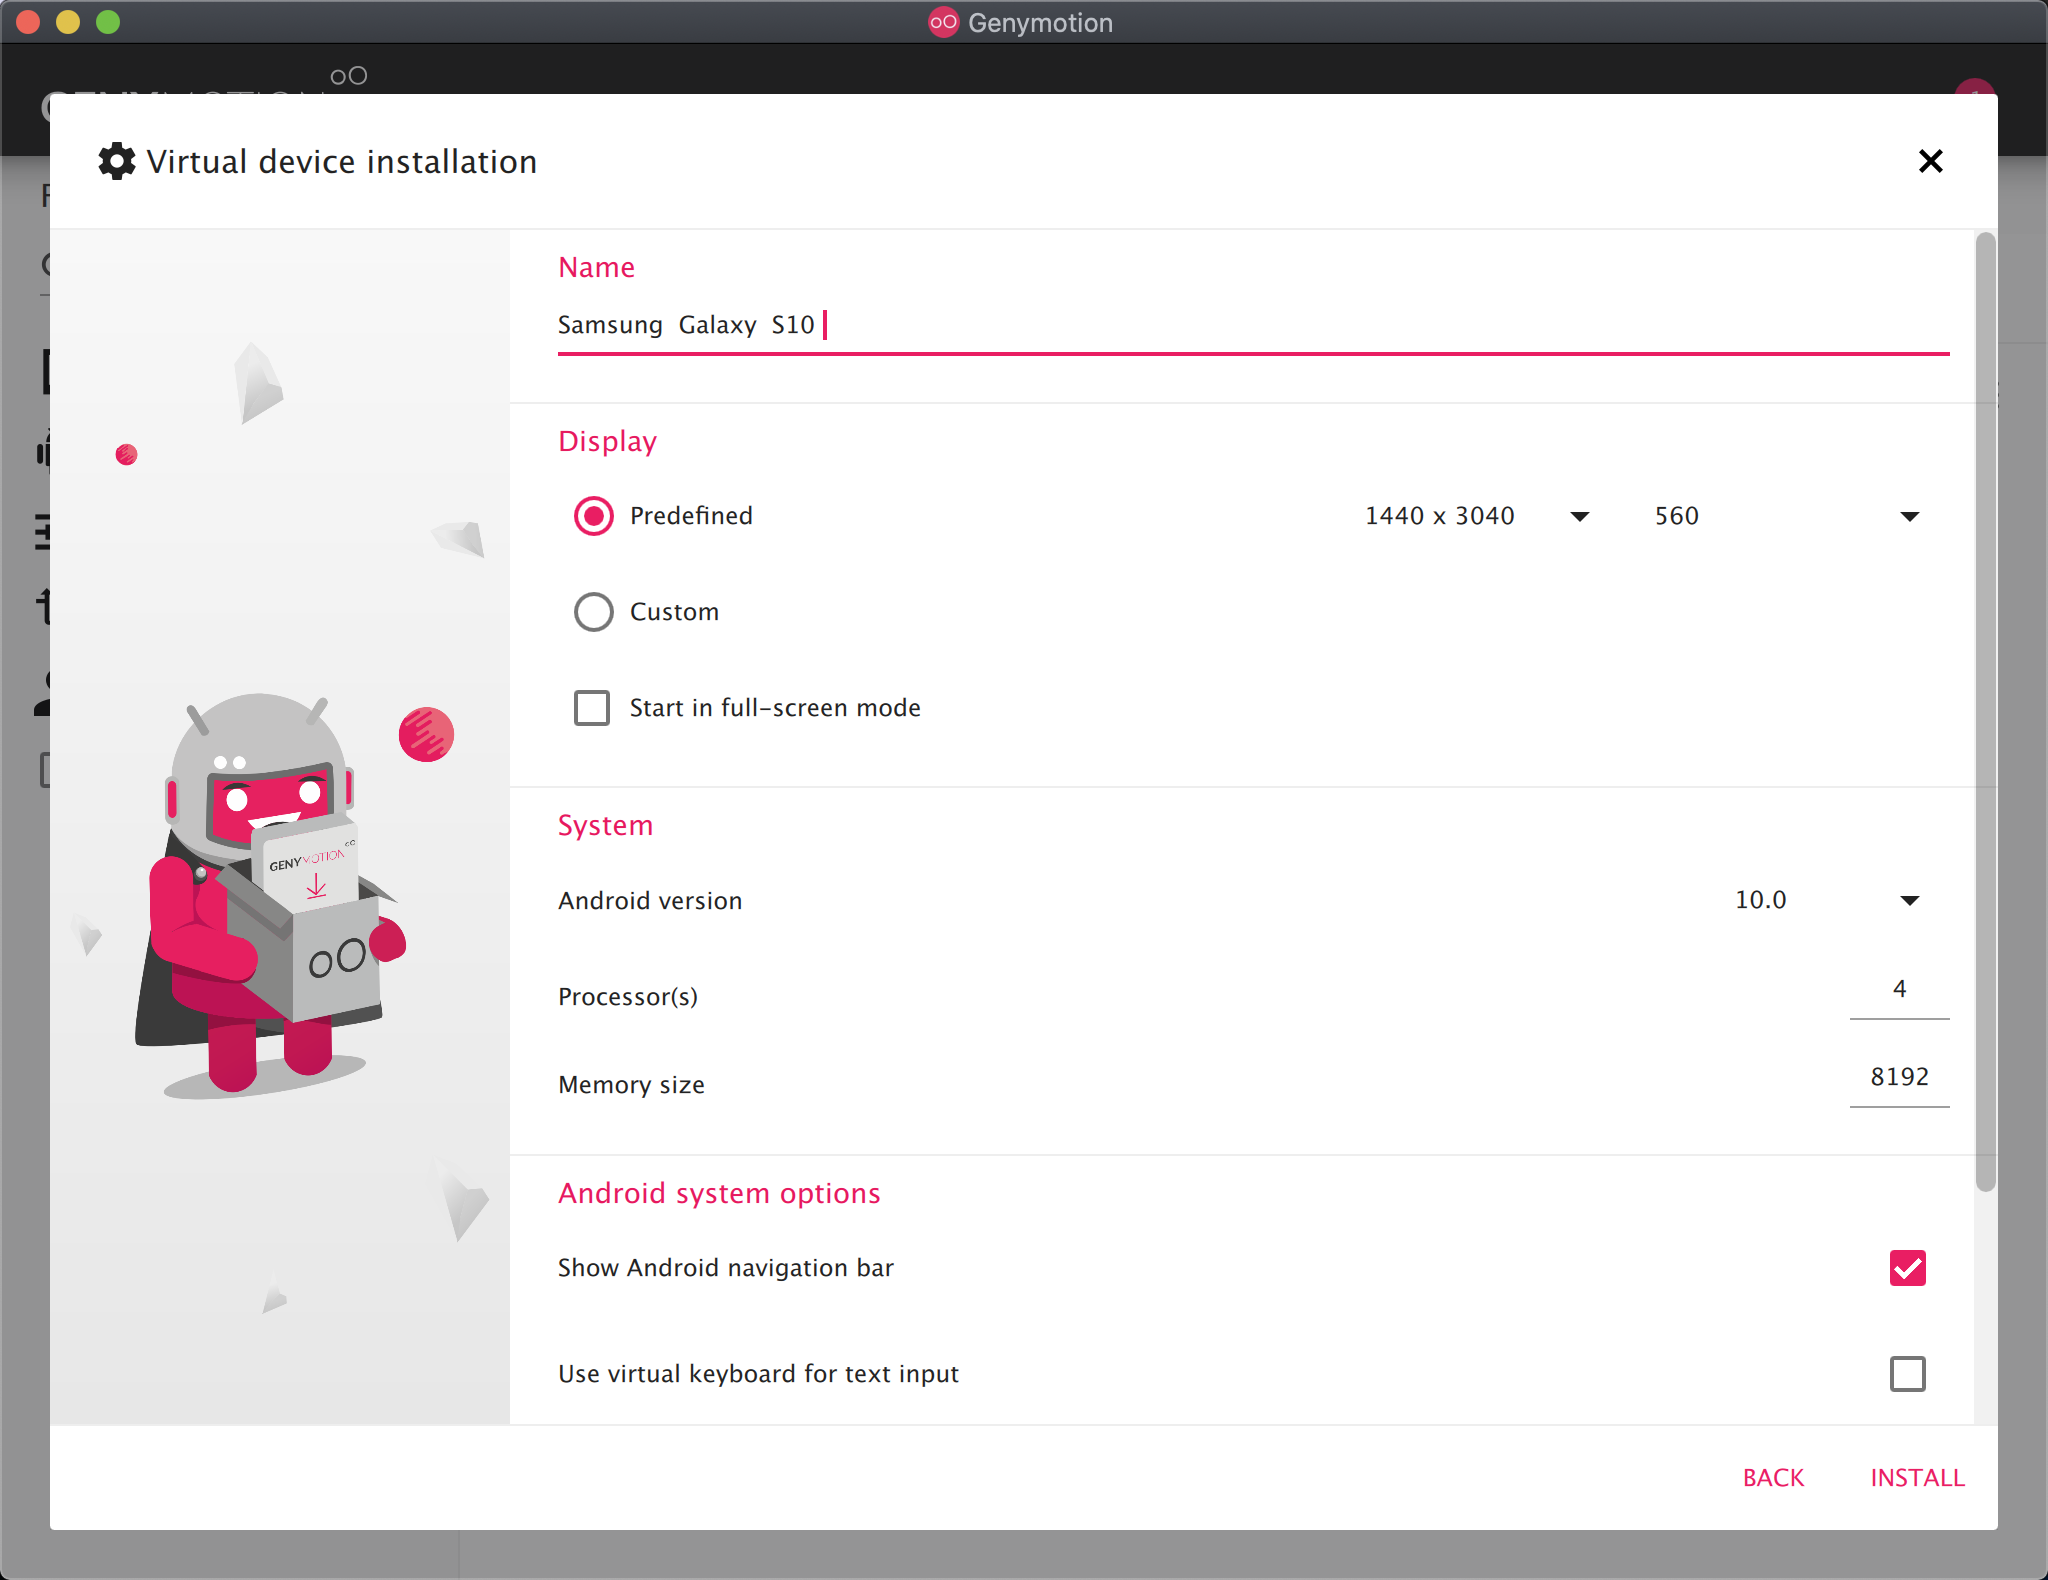Enable Use virtual keyboard for text input

point(1907,1374)
